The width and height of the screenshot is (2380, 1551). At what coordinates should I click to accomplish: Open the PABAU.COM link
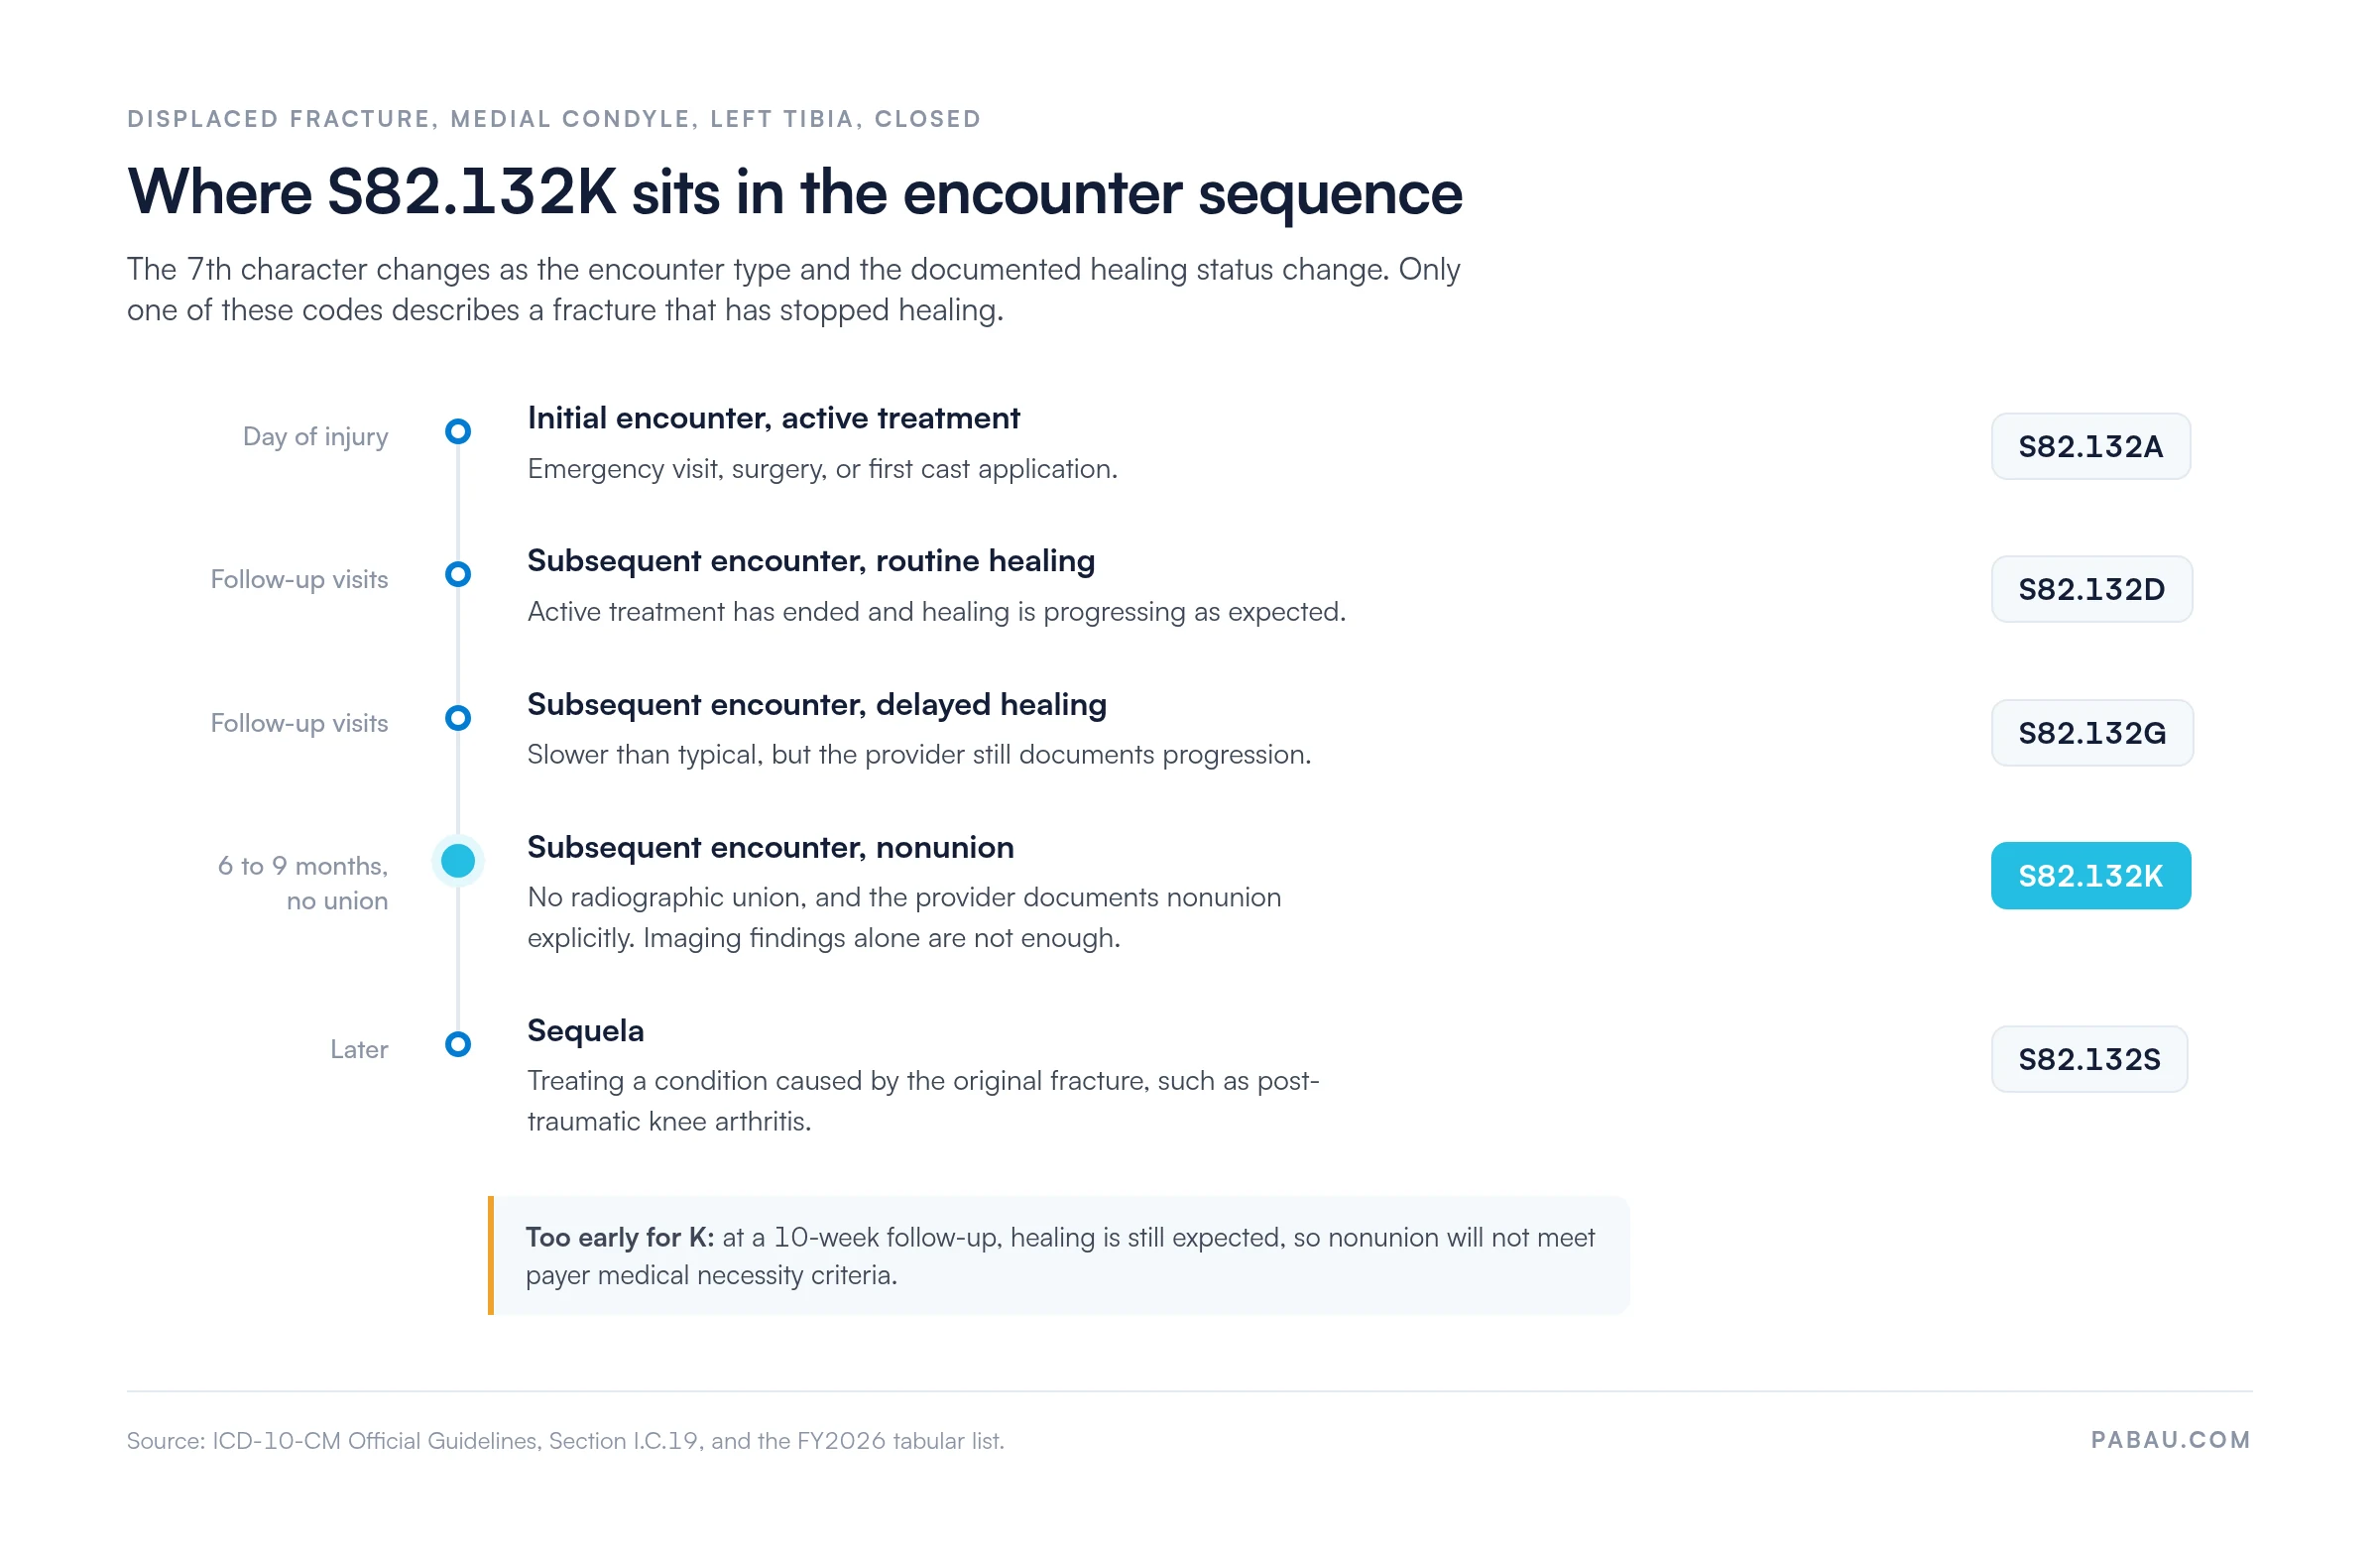click(x=2170, y=1439)
